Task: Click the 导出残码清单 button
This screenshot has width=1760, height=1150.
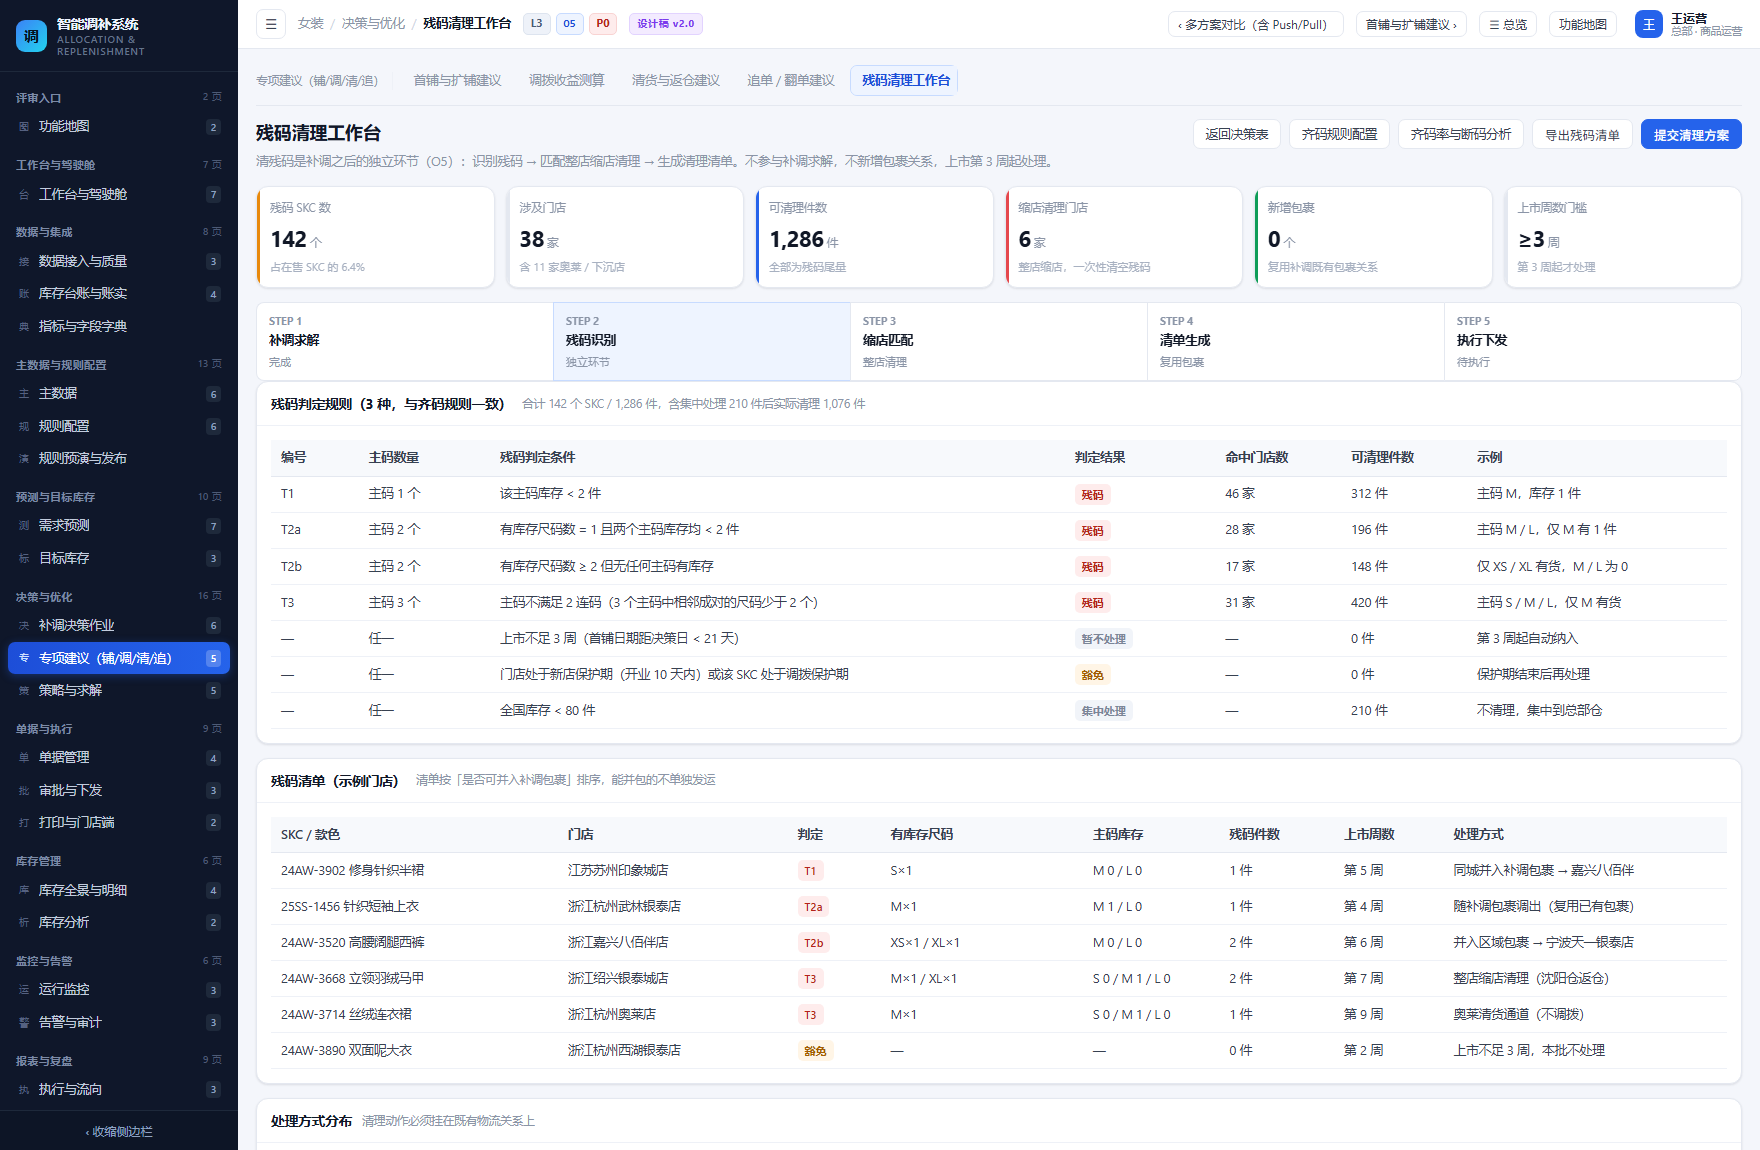Action: [1582, 134]
